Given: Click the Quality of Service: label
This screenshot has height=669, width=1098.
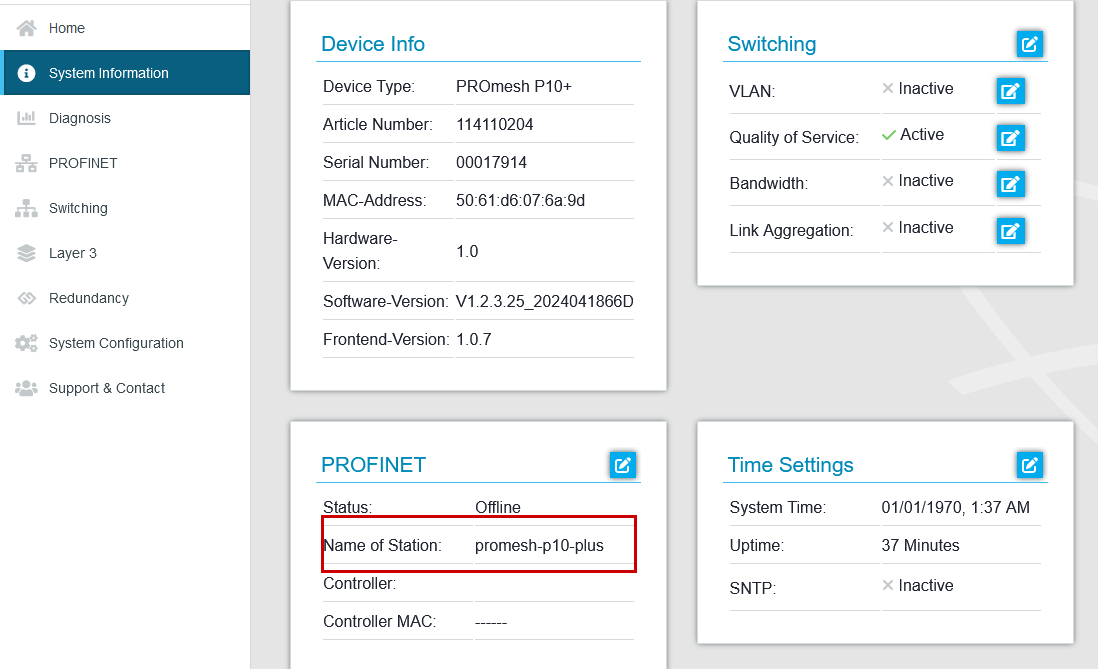Looking at the screenshot, I should tap(794, 137).
